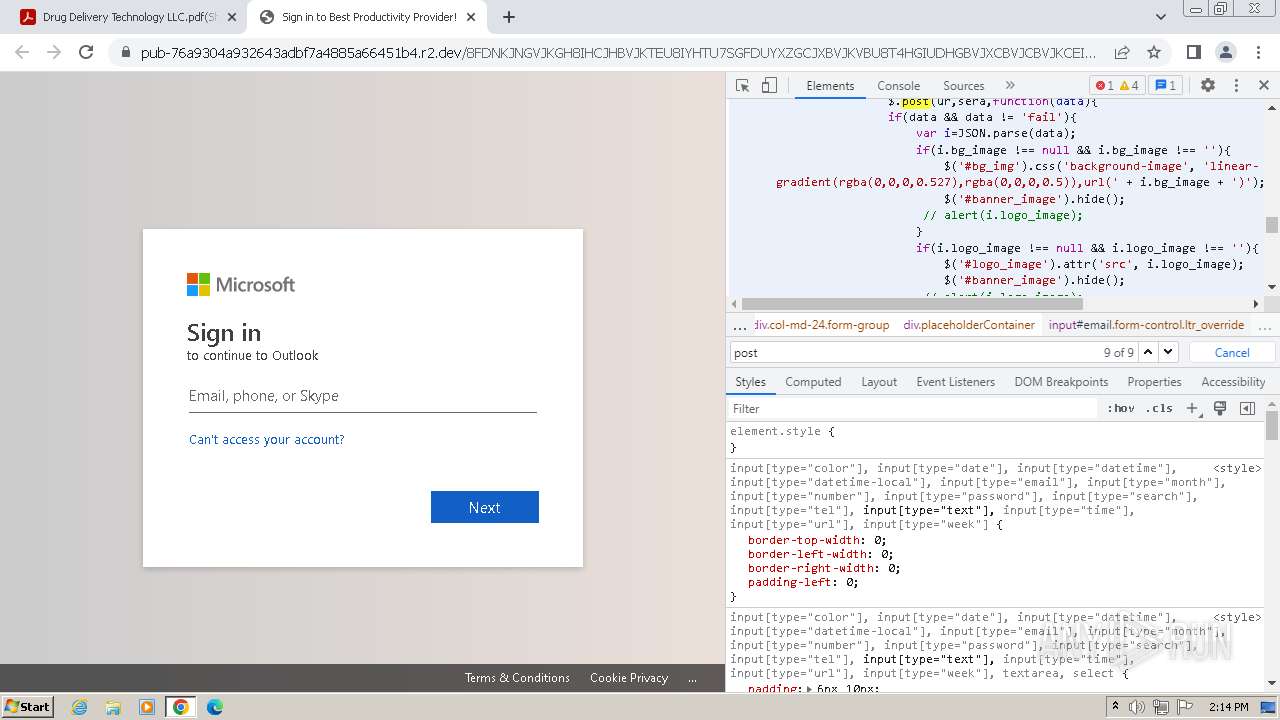This screenshot has width=1280, height=720.
Task: Add a new style rule
Action: tap(1192, 408)
